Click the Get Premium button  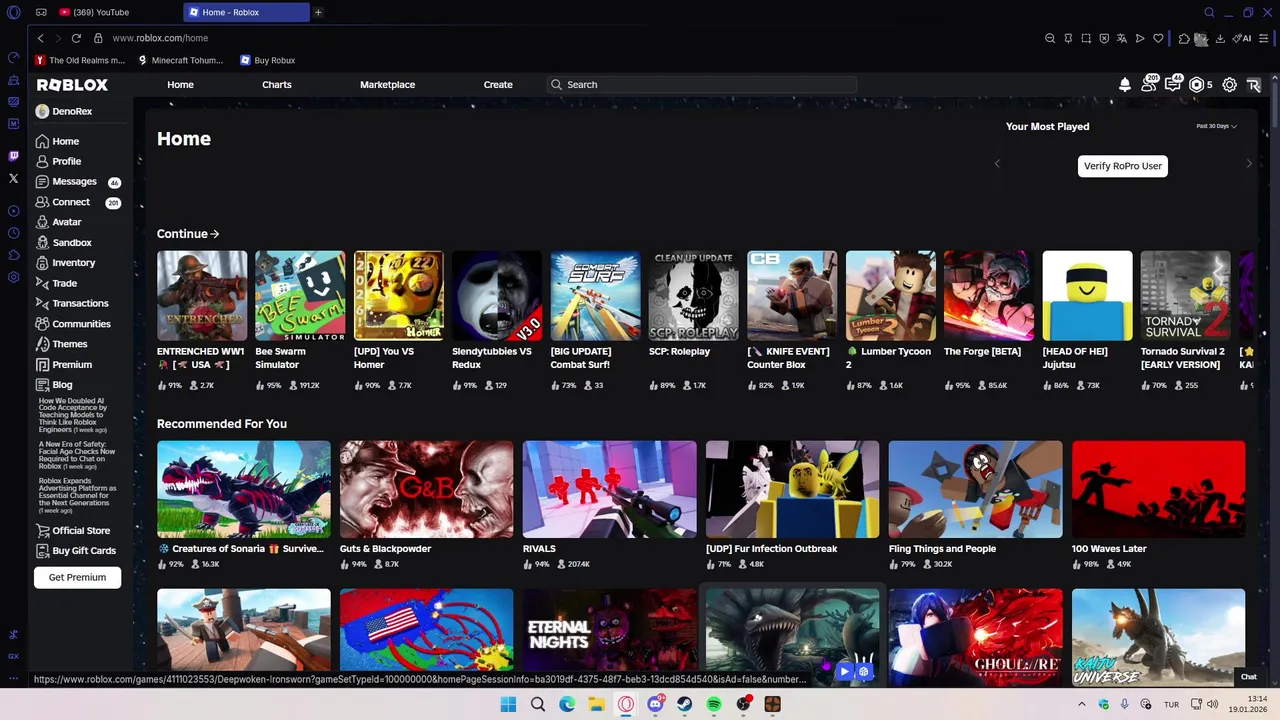pos(77,577)
